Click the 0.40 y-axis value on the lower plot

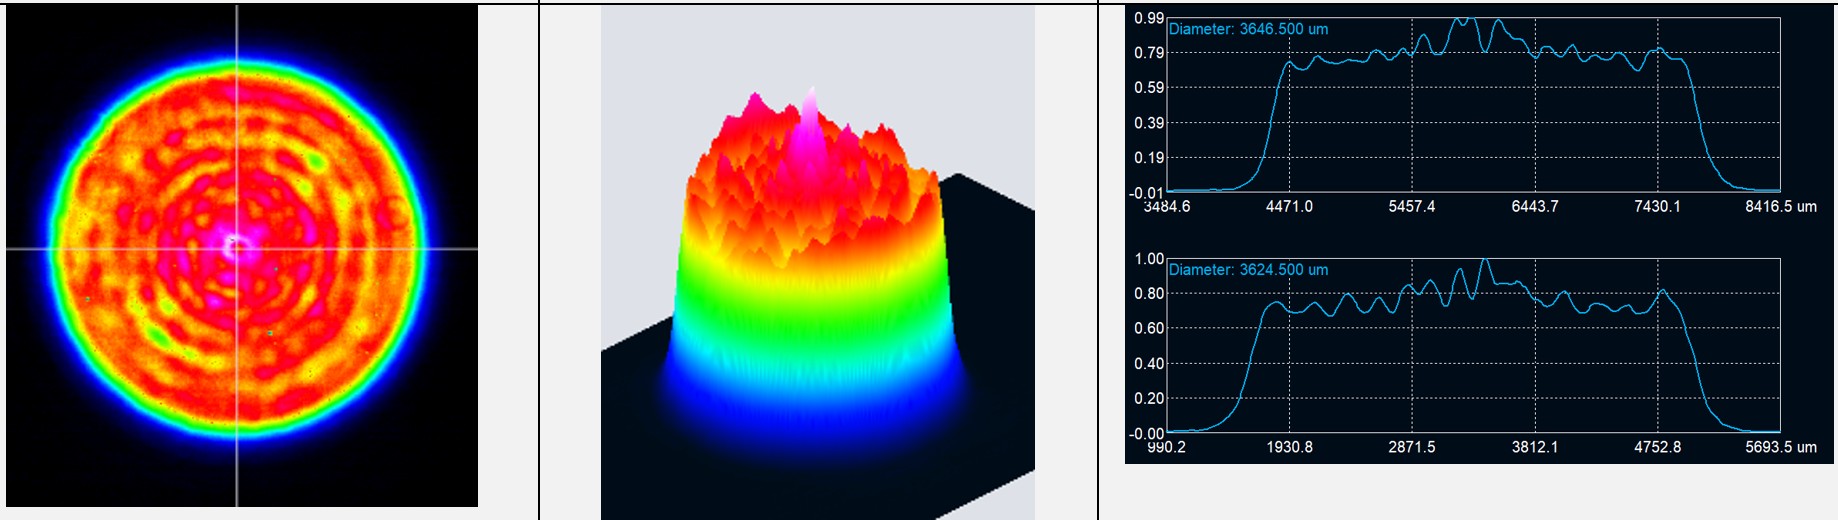pyautogui.click(x=1148, y=364)
